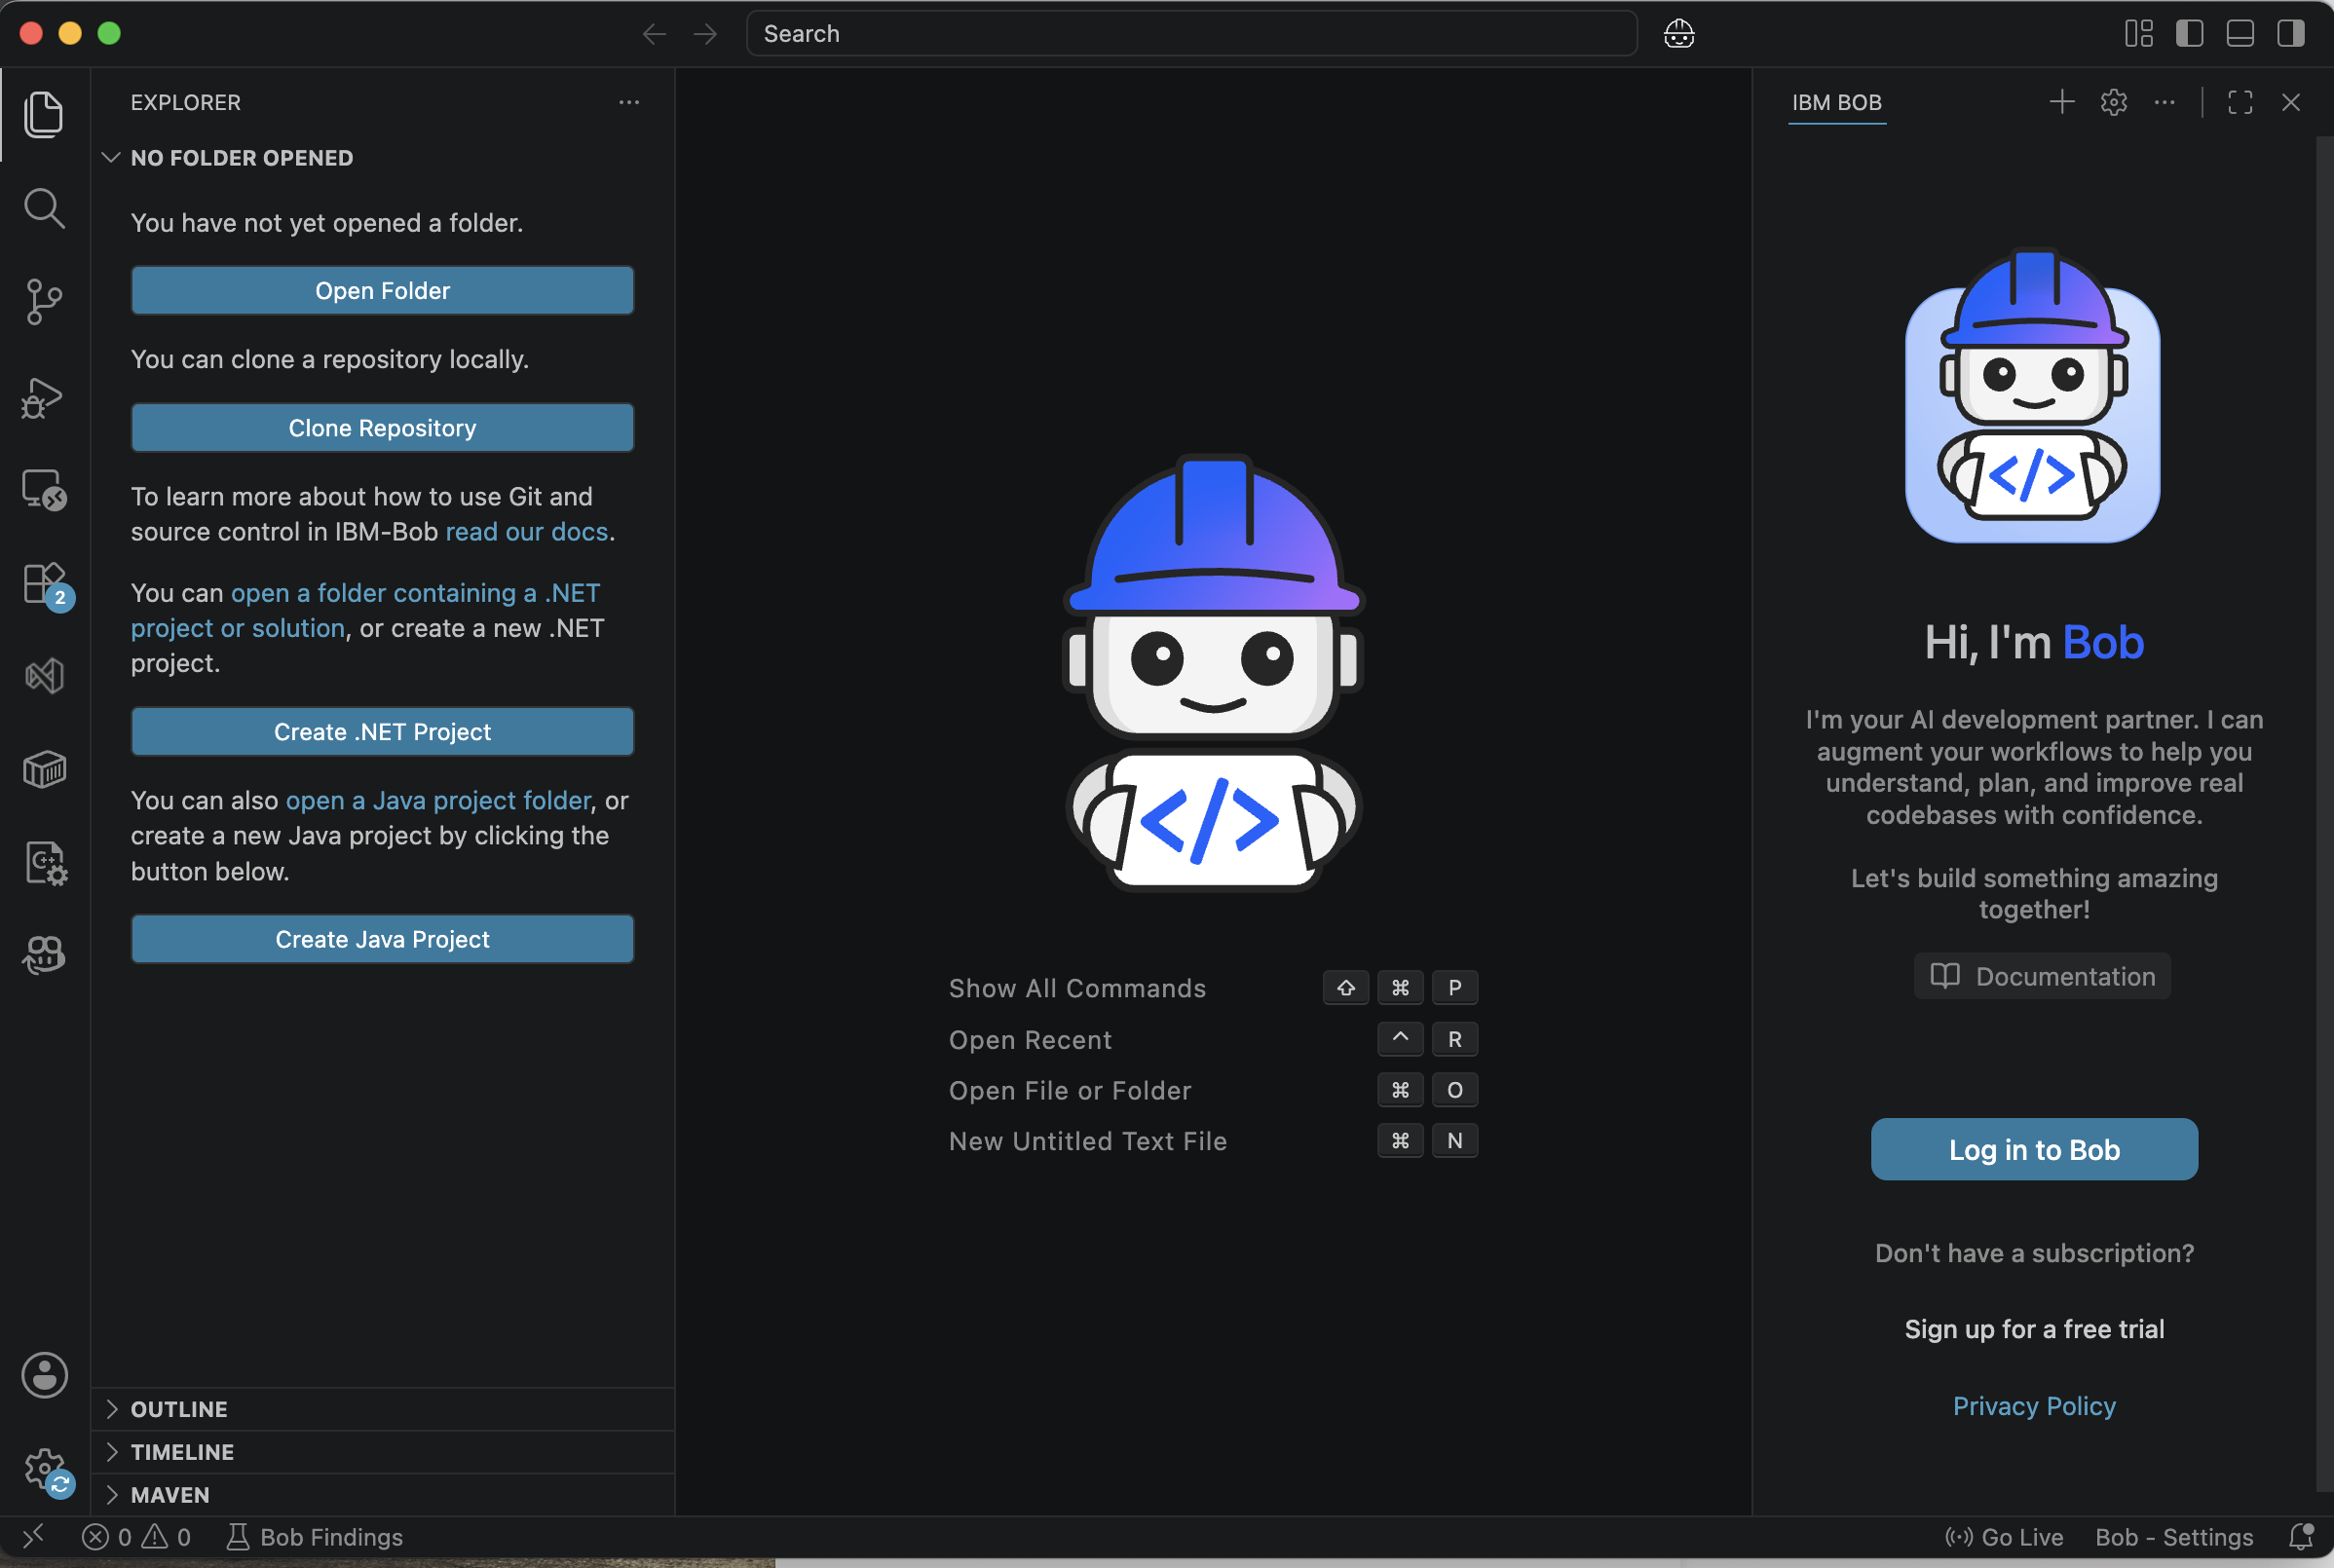Click 'New Untitled Text File' shortcut text
The image size is (2334, 1568).
tap(1088, 1141)
